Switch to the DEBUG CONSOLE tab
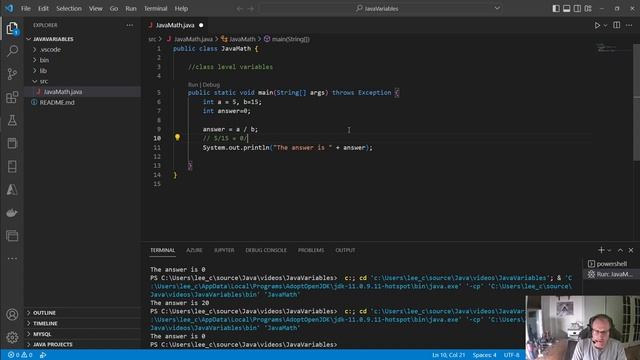The image size is (640, 360). [266, 250]
